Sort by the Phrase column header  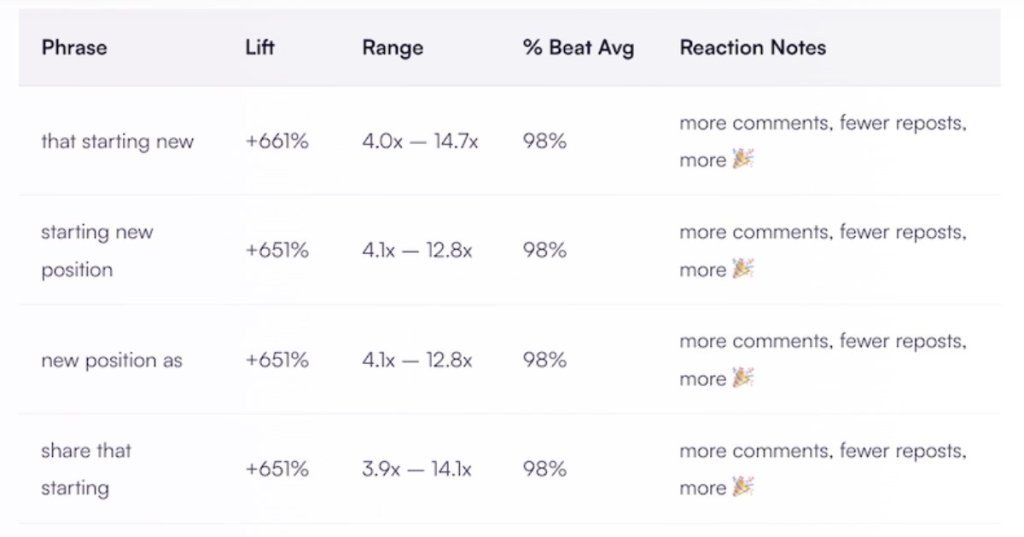[74, 48]
